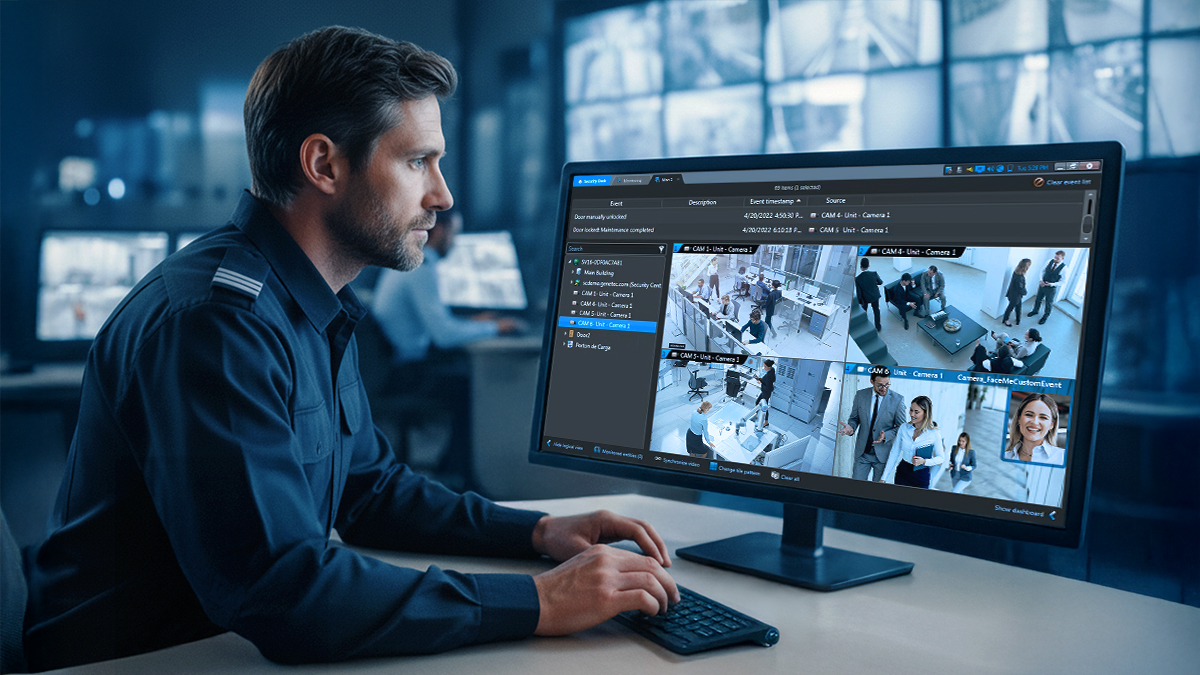This screenshot has width=1200, height=675.
Task: Click Synchronize video
Action: click(x=676, y=461)
